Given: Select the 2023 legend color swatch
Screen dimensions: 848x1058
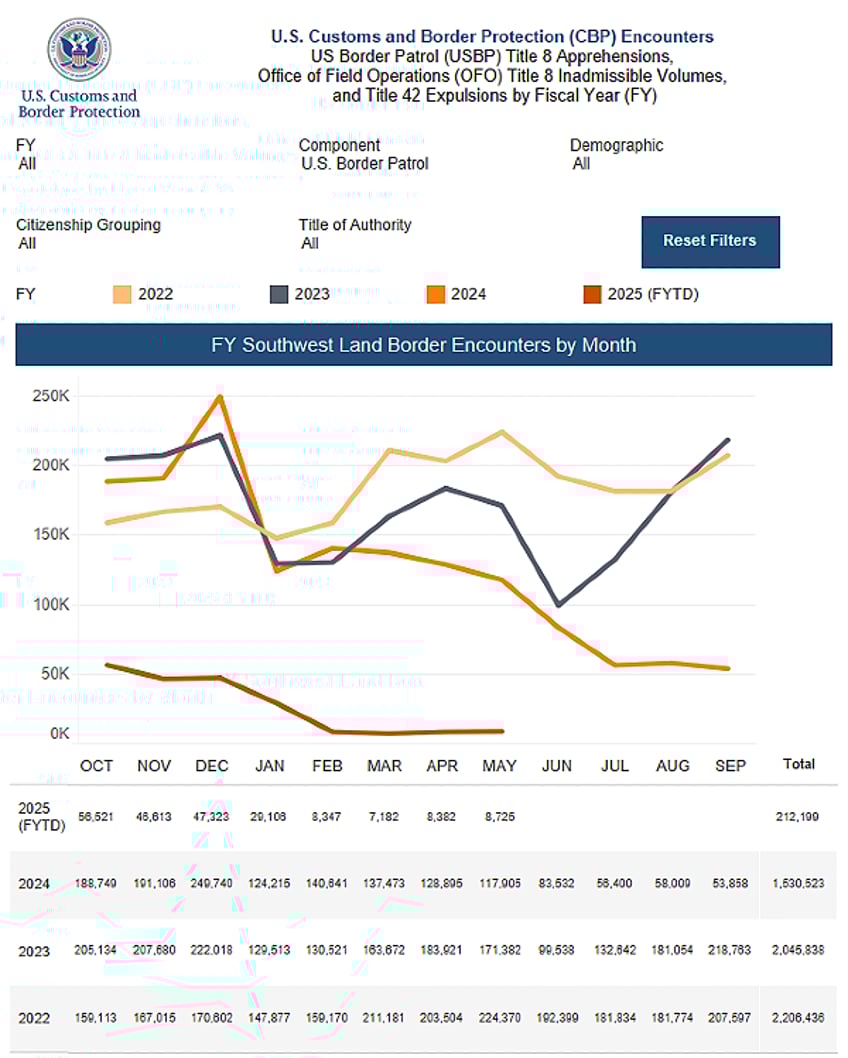Looking at the screenshot, I should pos(279,295).
